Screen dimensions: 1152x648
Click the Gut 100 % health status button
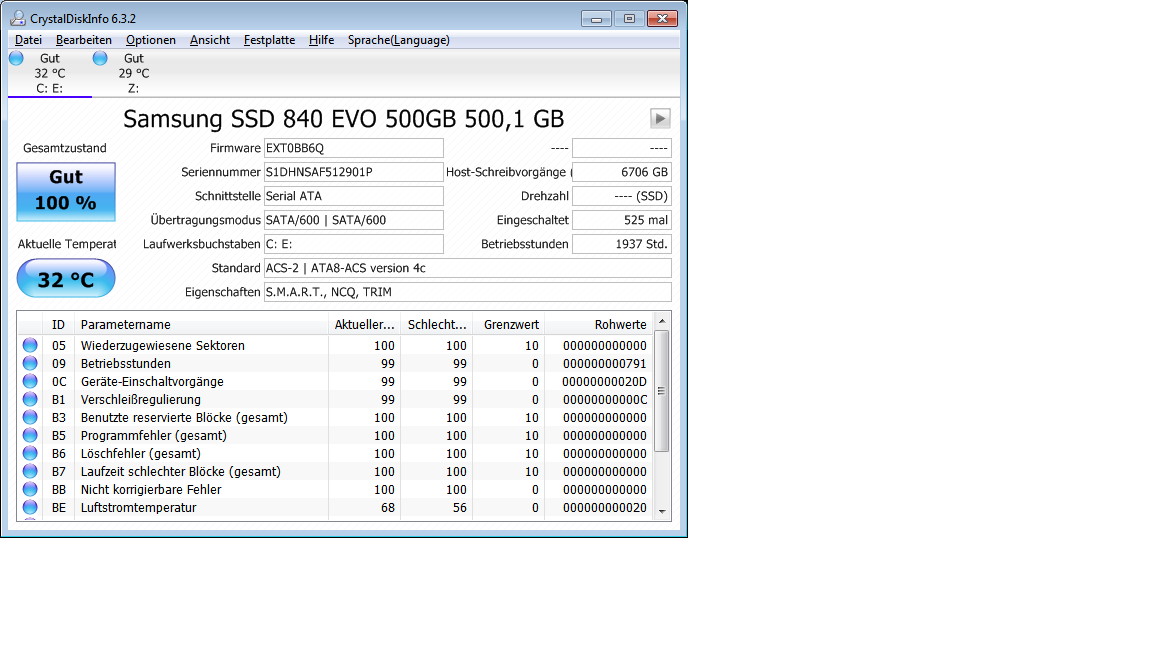pos(66,192)
